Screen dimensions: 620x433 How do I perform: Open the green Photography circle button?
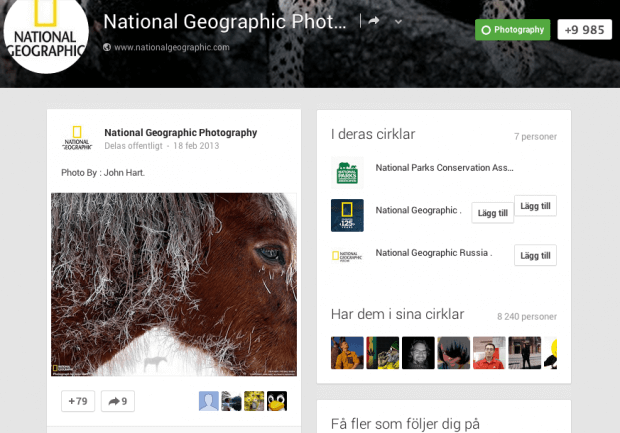pos(512,30)
